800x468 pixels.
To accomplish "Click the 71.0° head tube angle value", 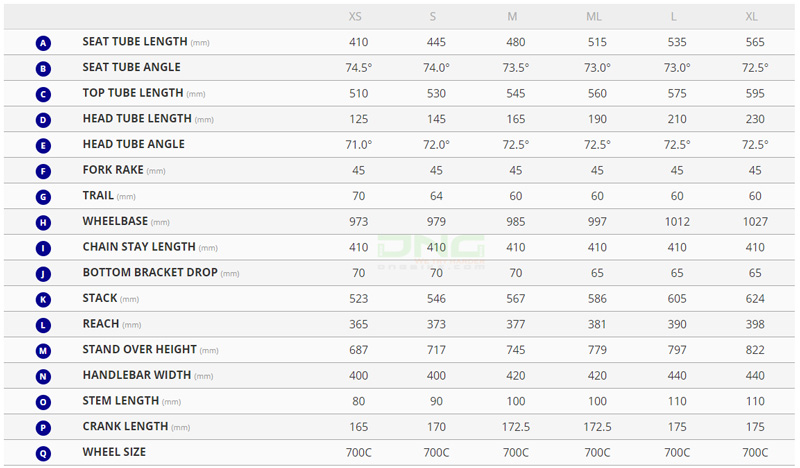I will [x=358, y=144].
